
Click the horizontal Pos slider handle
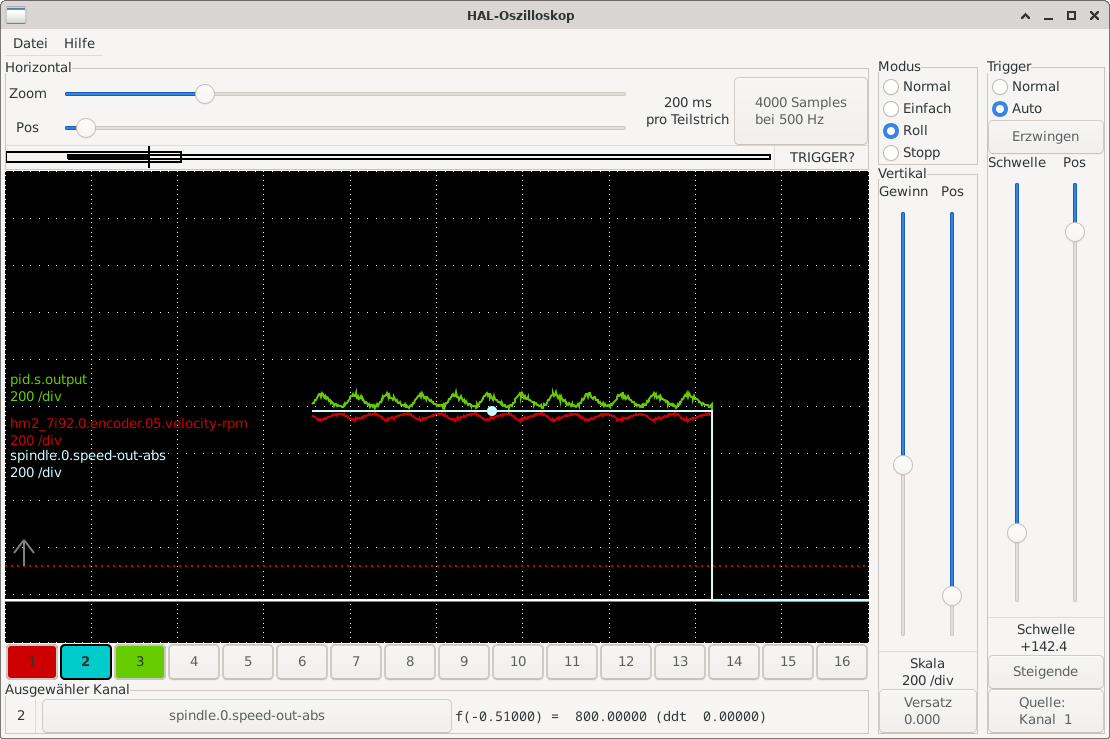pos(86,128)
